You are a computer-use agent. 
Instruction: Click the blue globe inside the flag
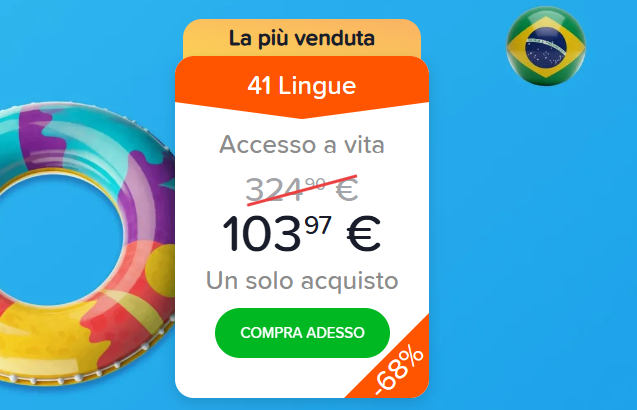point(546,47)
